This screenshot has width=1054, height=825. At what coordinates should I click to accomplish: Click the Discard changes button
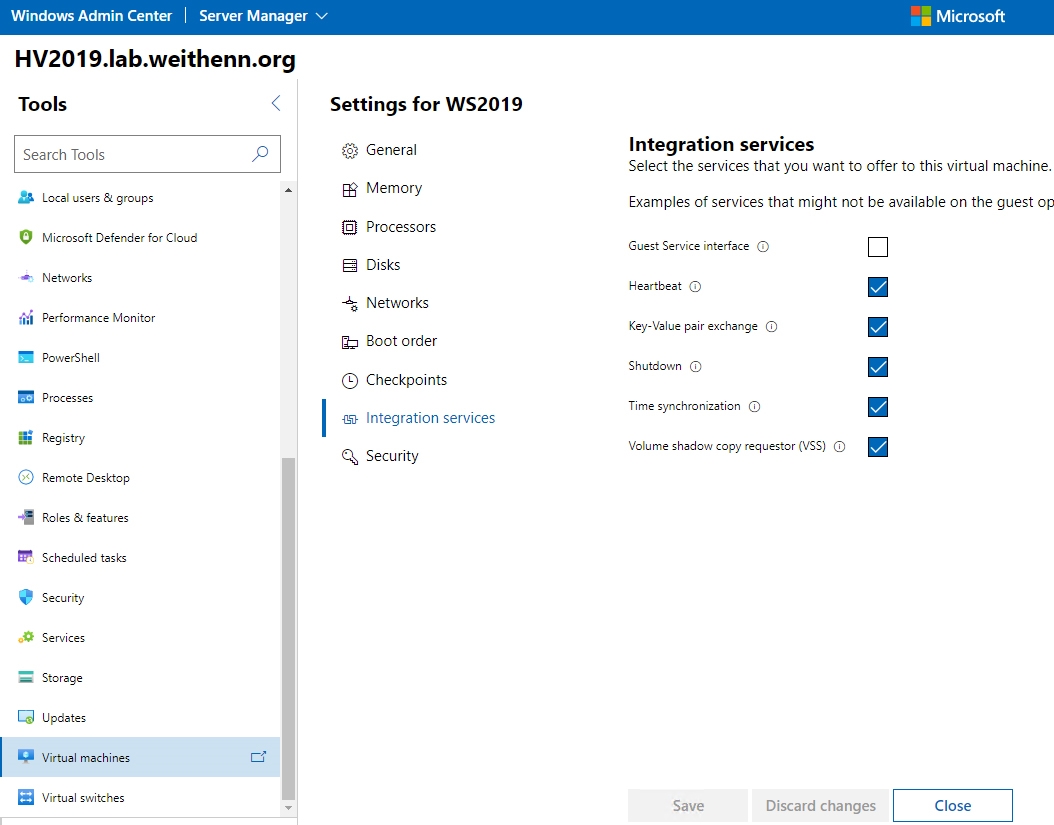(x=820, y=806)
